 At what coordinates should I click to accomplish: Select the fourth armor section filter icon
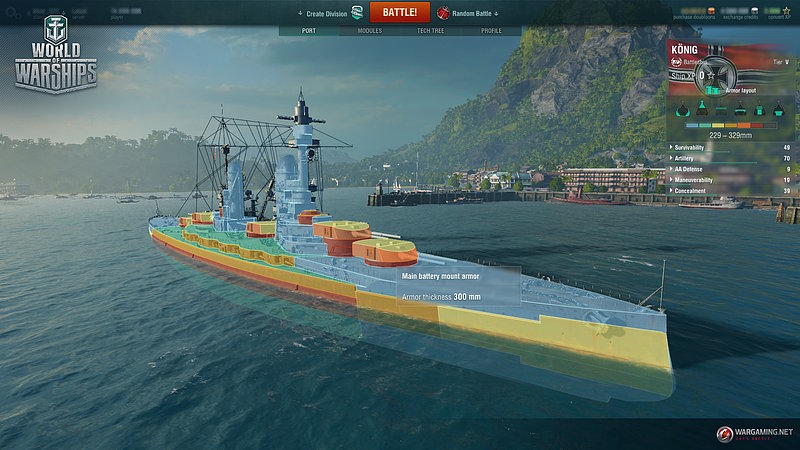click(x=740, y=109)
